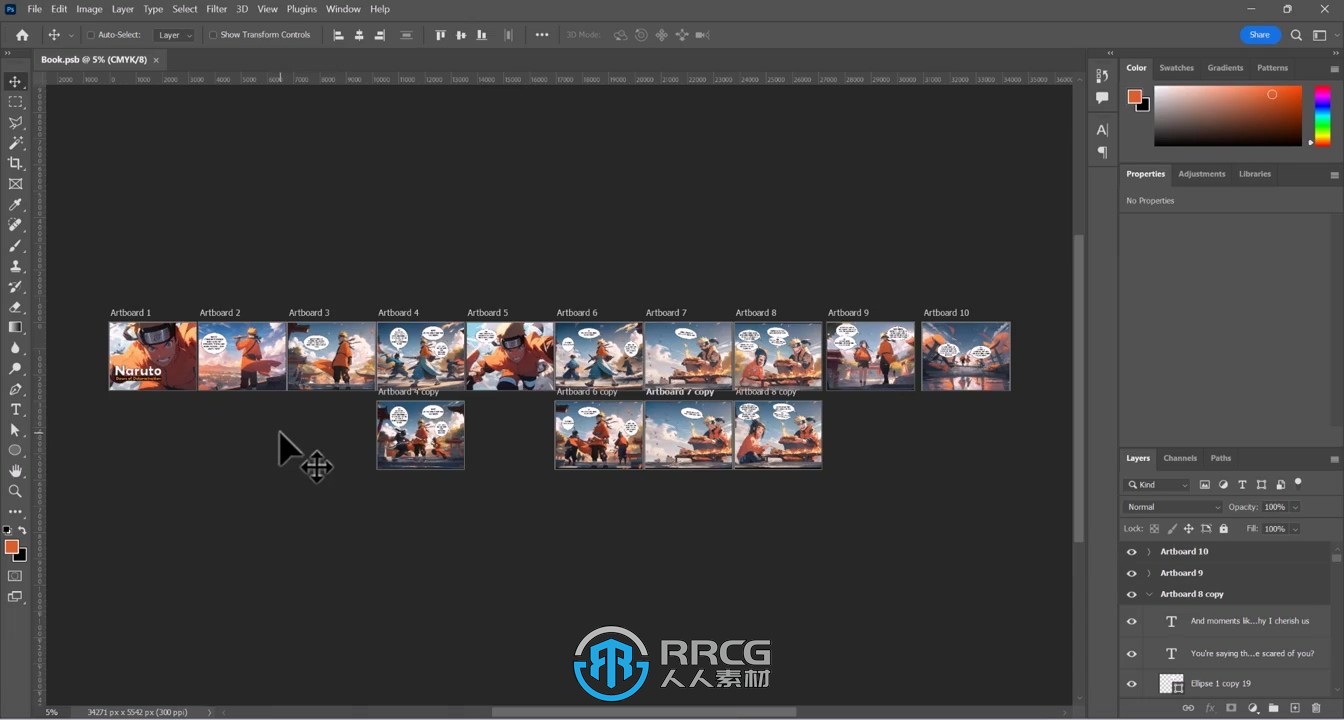The image size is (1344, 720).
Task: Hide the Artboard 9 layer group
Action: coord(1131,573)
